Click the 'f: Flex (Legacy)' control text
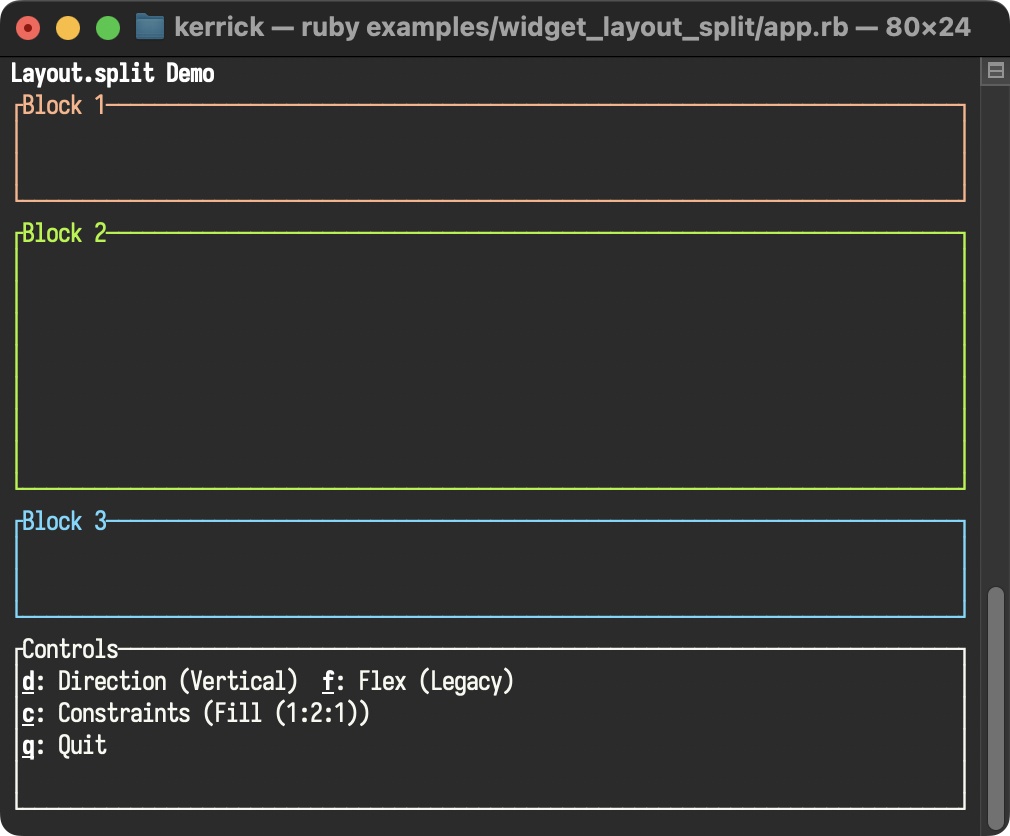 tap(417, 681)
